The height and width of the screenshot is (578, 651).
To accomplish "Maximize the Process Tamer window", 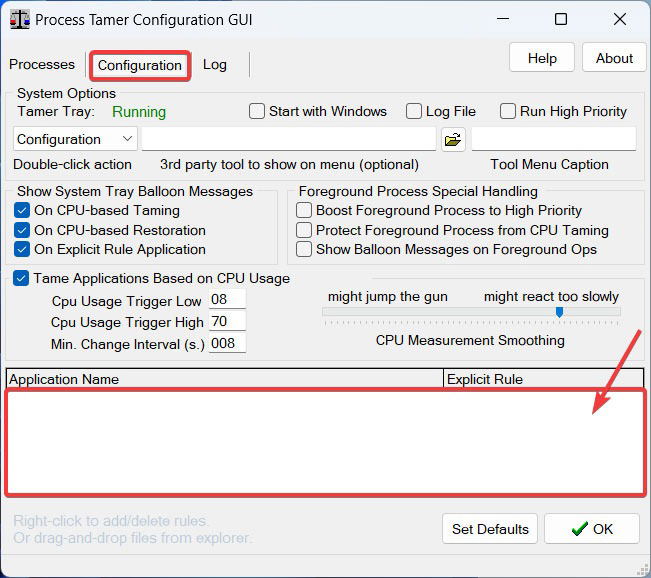I will 561,19.
